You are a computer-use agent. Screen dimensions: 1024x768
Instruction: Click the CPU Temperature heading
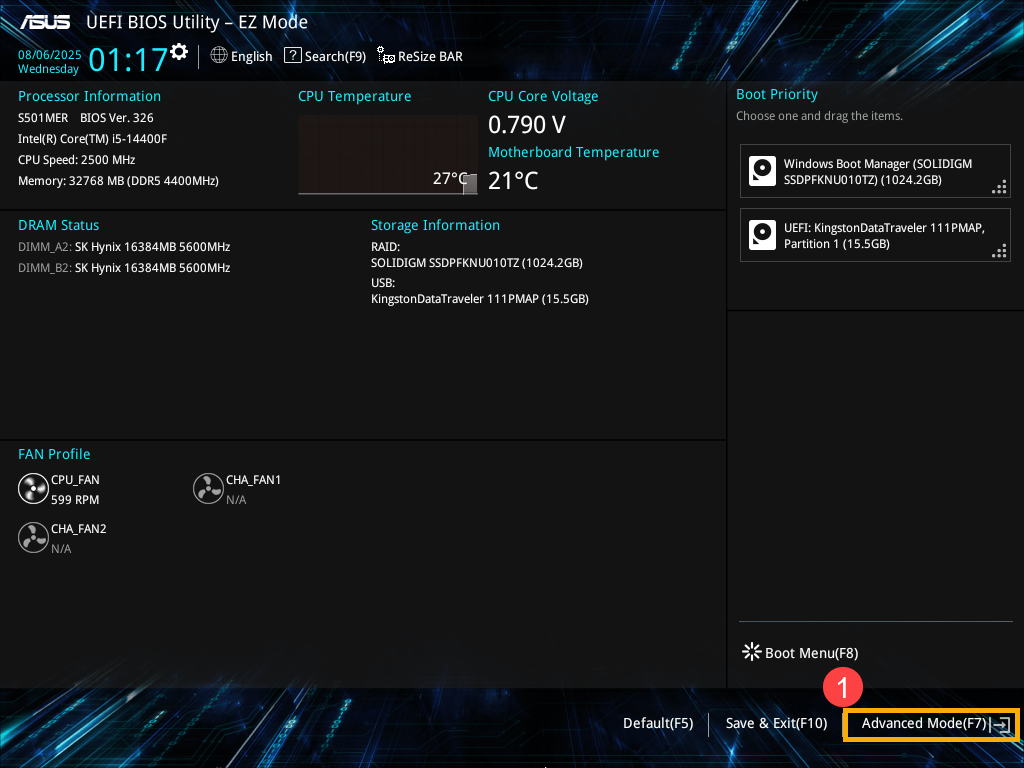pyautogui.click(x=355, y=96)
